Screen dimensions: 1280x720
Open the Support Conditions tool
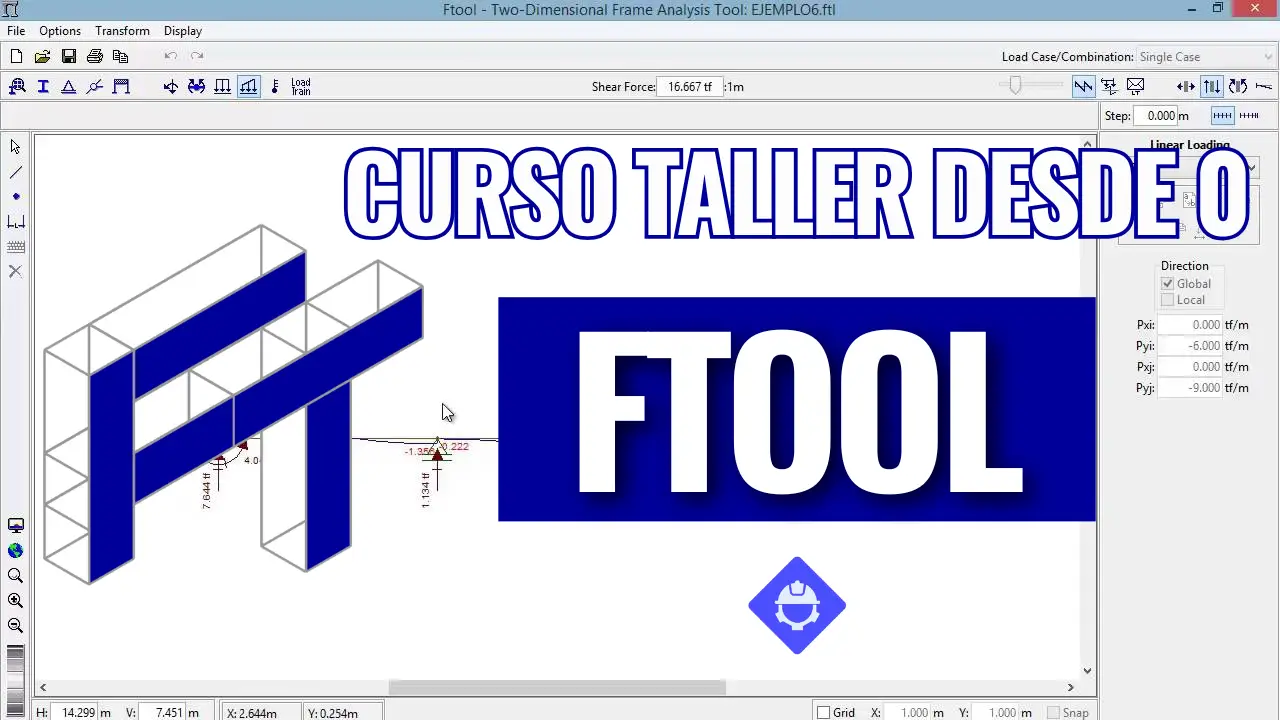(70, 86)
